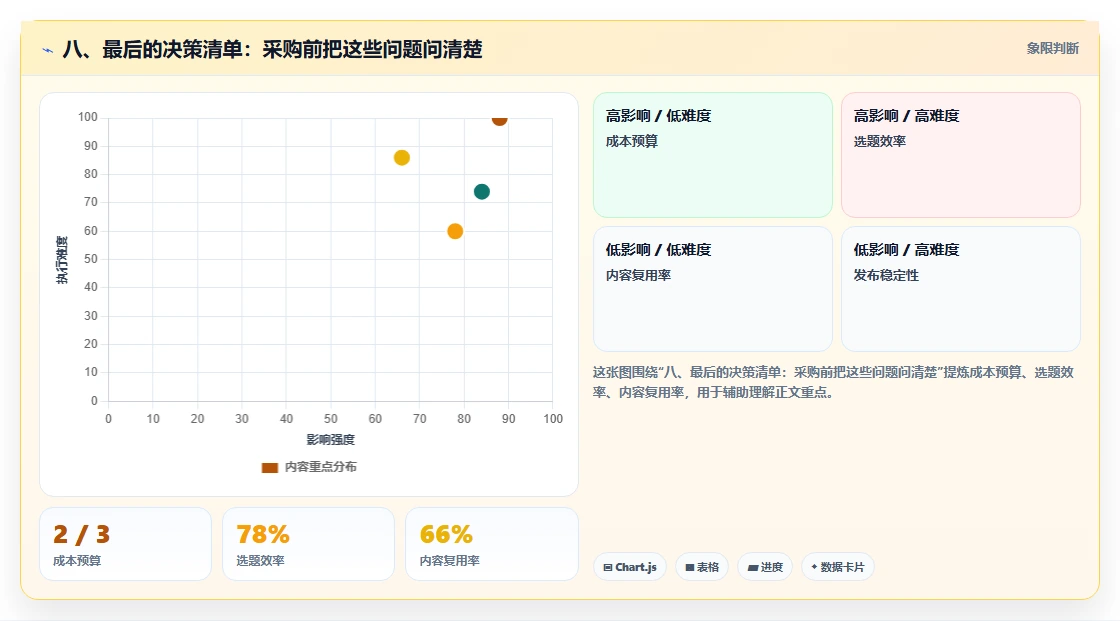The width and height of the screenshot is (1120, 621).
Task: Click the 内容重点分布 legend label
Action: pos(321,467)
